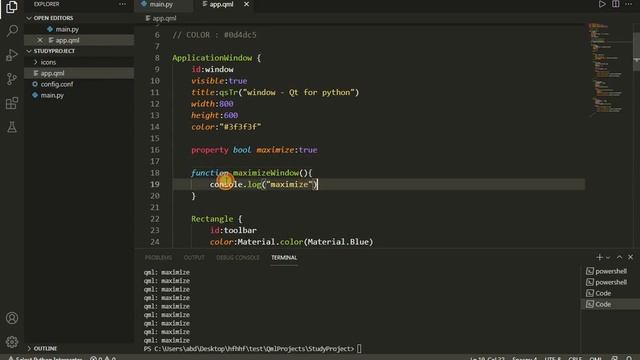
Task: Close the app.qml editor tab
Action: 247,4
